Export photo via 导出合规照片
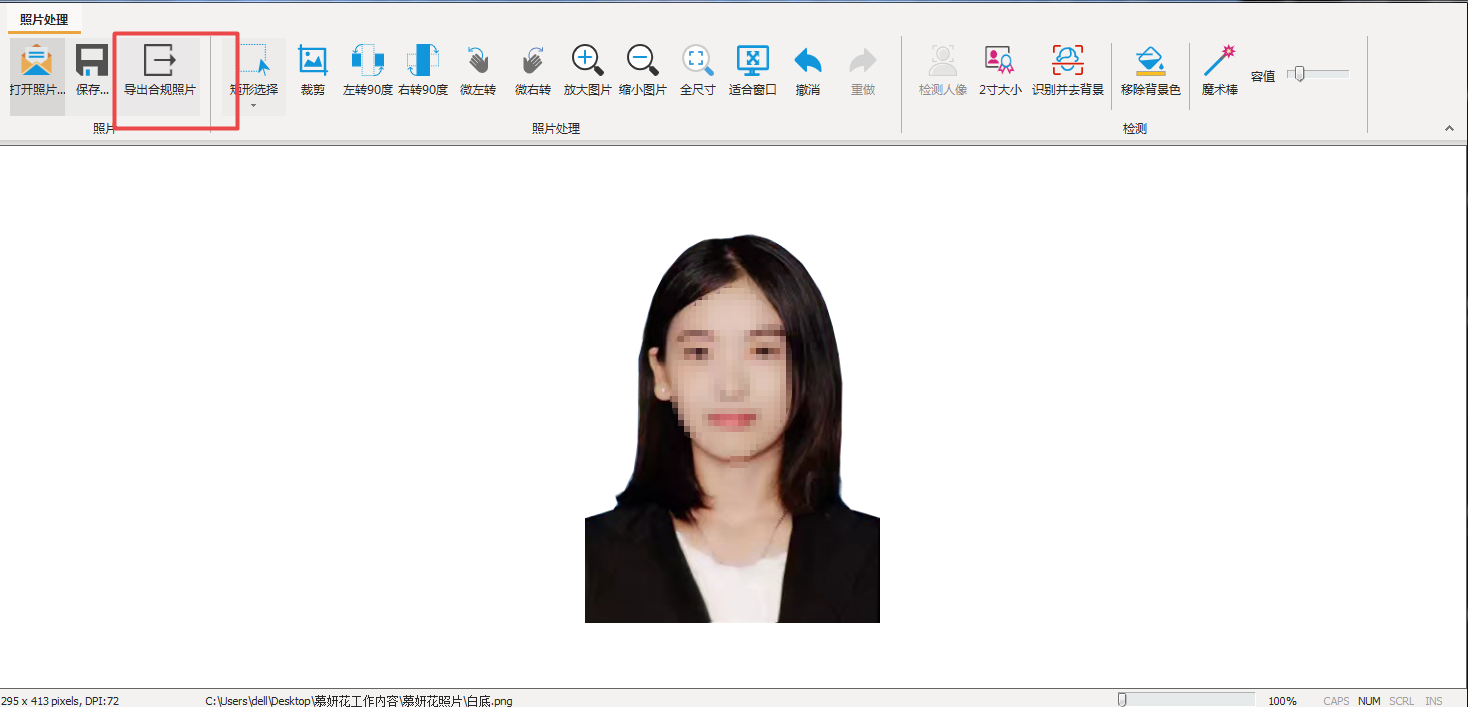1468x707 pixels. coord(160,70)
